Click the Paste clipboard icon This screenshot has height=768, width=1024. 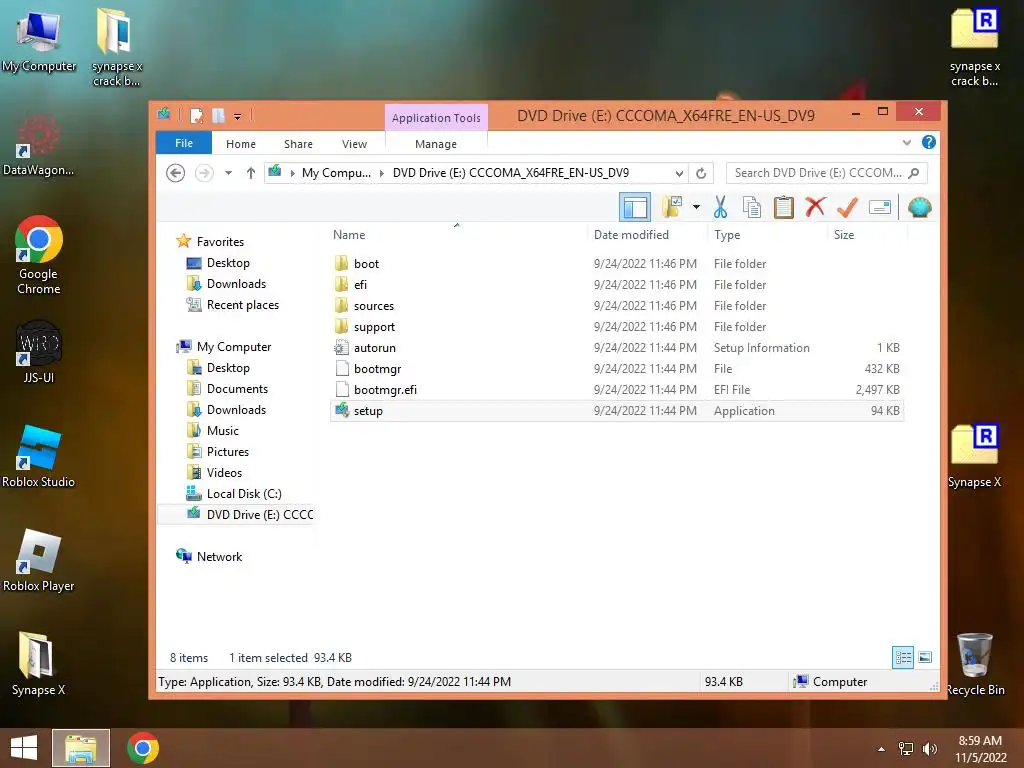783,208
